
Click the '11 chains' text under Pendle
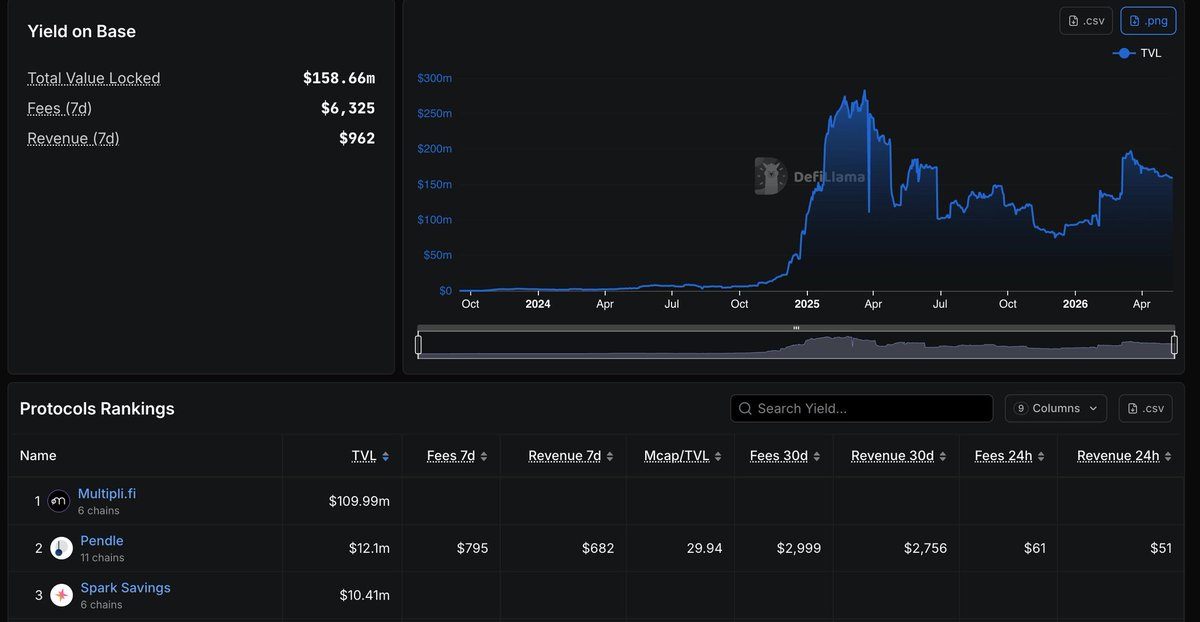coord(102,558)
